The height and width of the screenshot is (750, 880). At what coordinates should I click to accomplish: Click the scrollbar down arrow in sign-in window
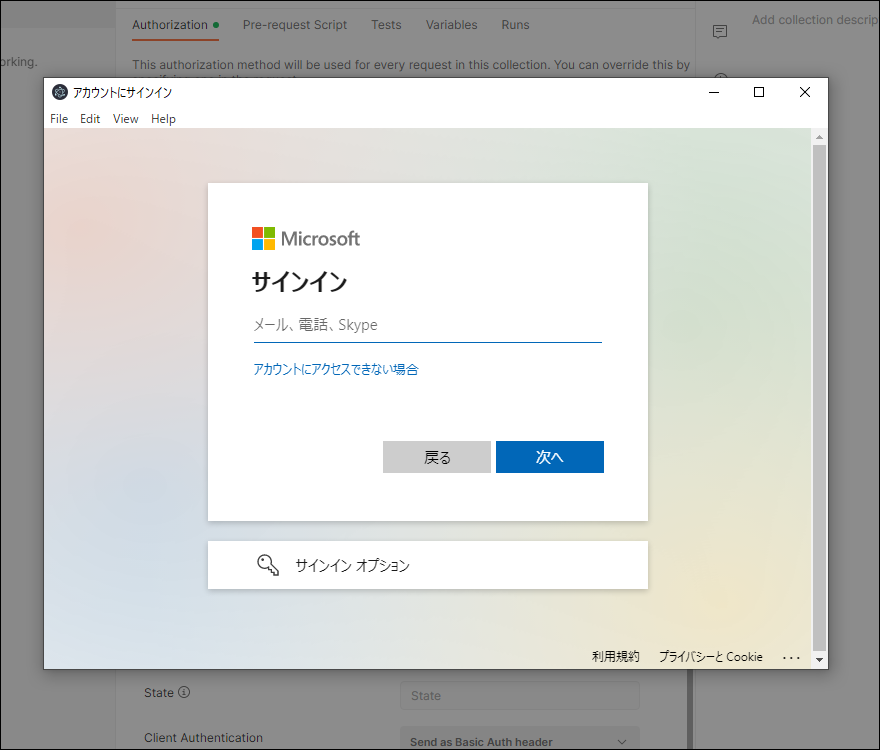(x=819, y=660)
